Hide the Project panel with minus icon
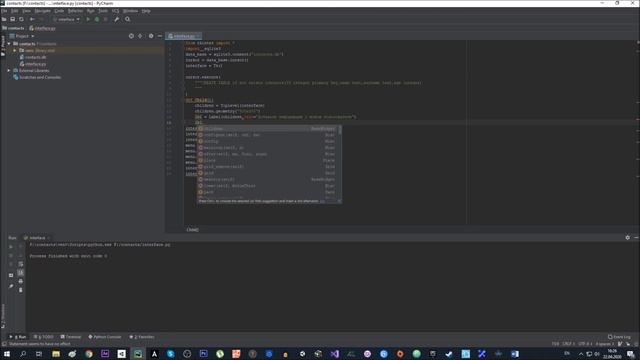This screenshot has height=360, width=640. point(160,36)
